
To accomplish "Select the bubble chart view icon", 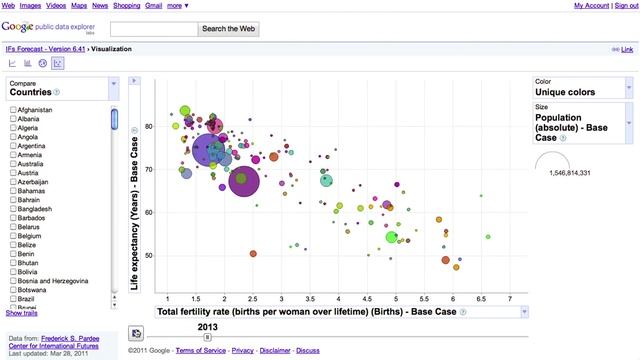I will 58,63.
